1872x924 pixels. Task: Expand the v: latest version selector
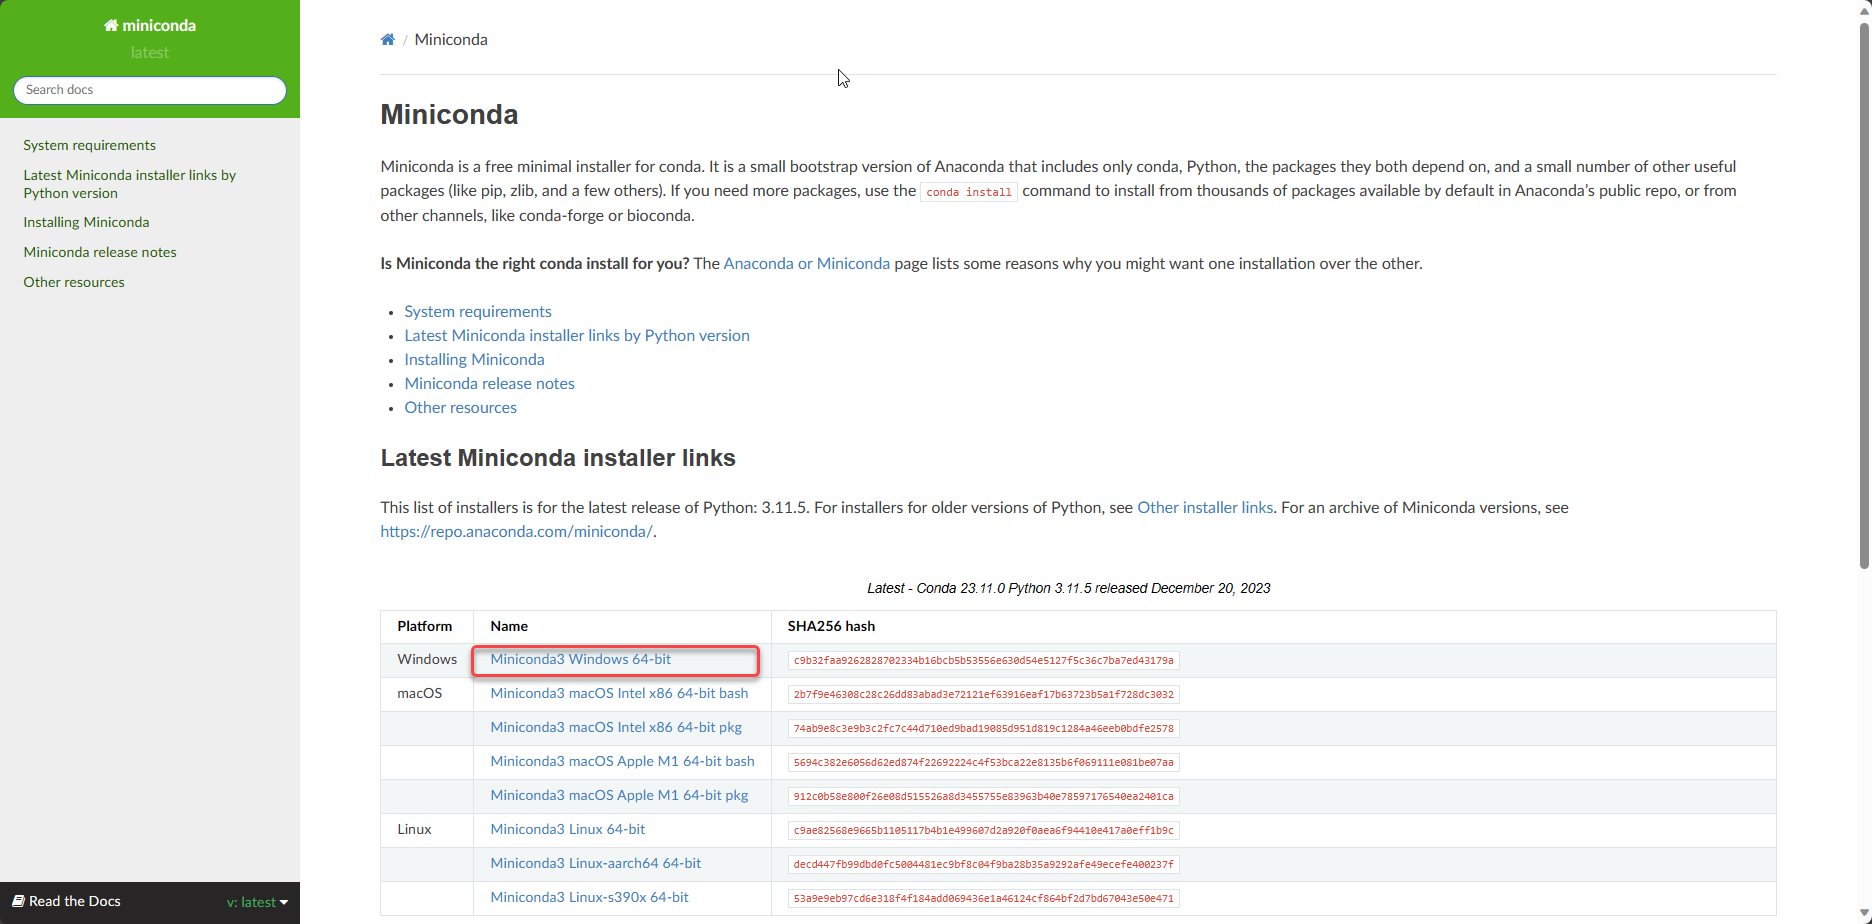pos(257,902)
